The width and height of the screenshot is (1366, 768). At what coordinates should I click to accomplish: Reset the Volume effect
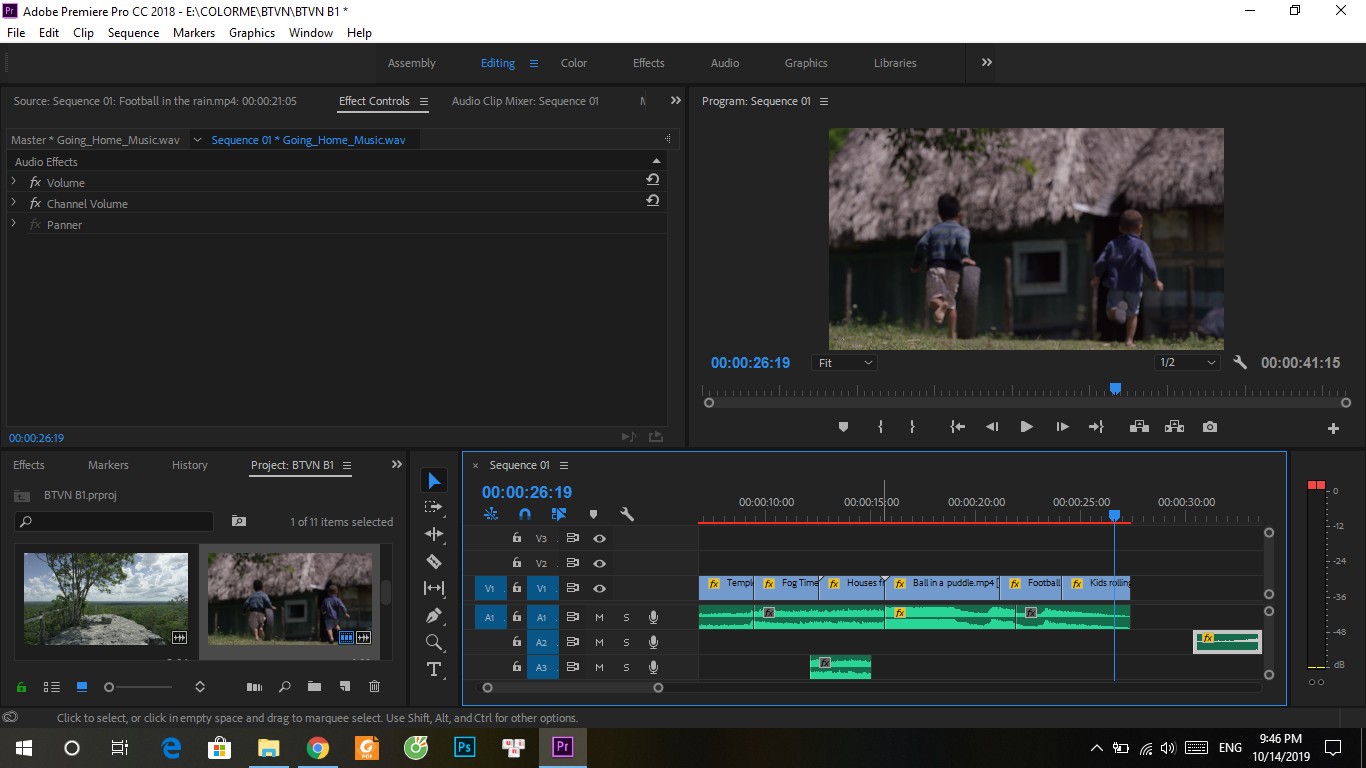[652, 180]
